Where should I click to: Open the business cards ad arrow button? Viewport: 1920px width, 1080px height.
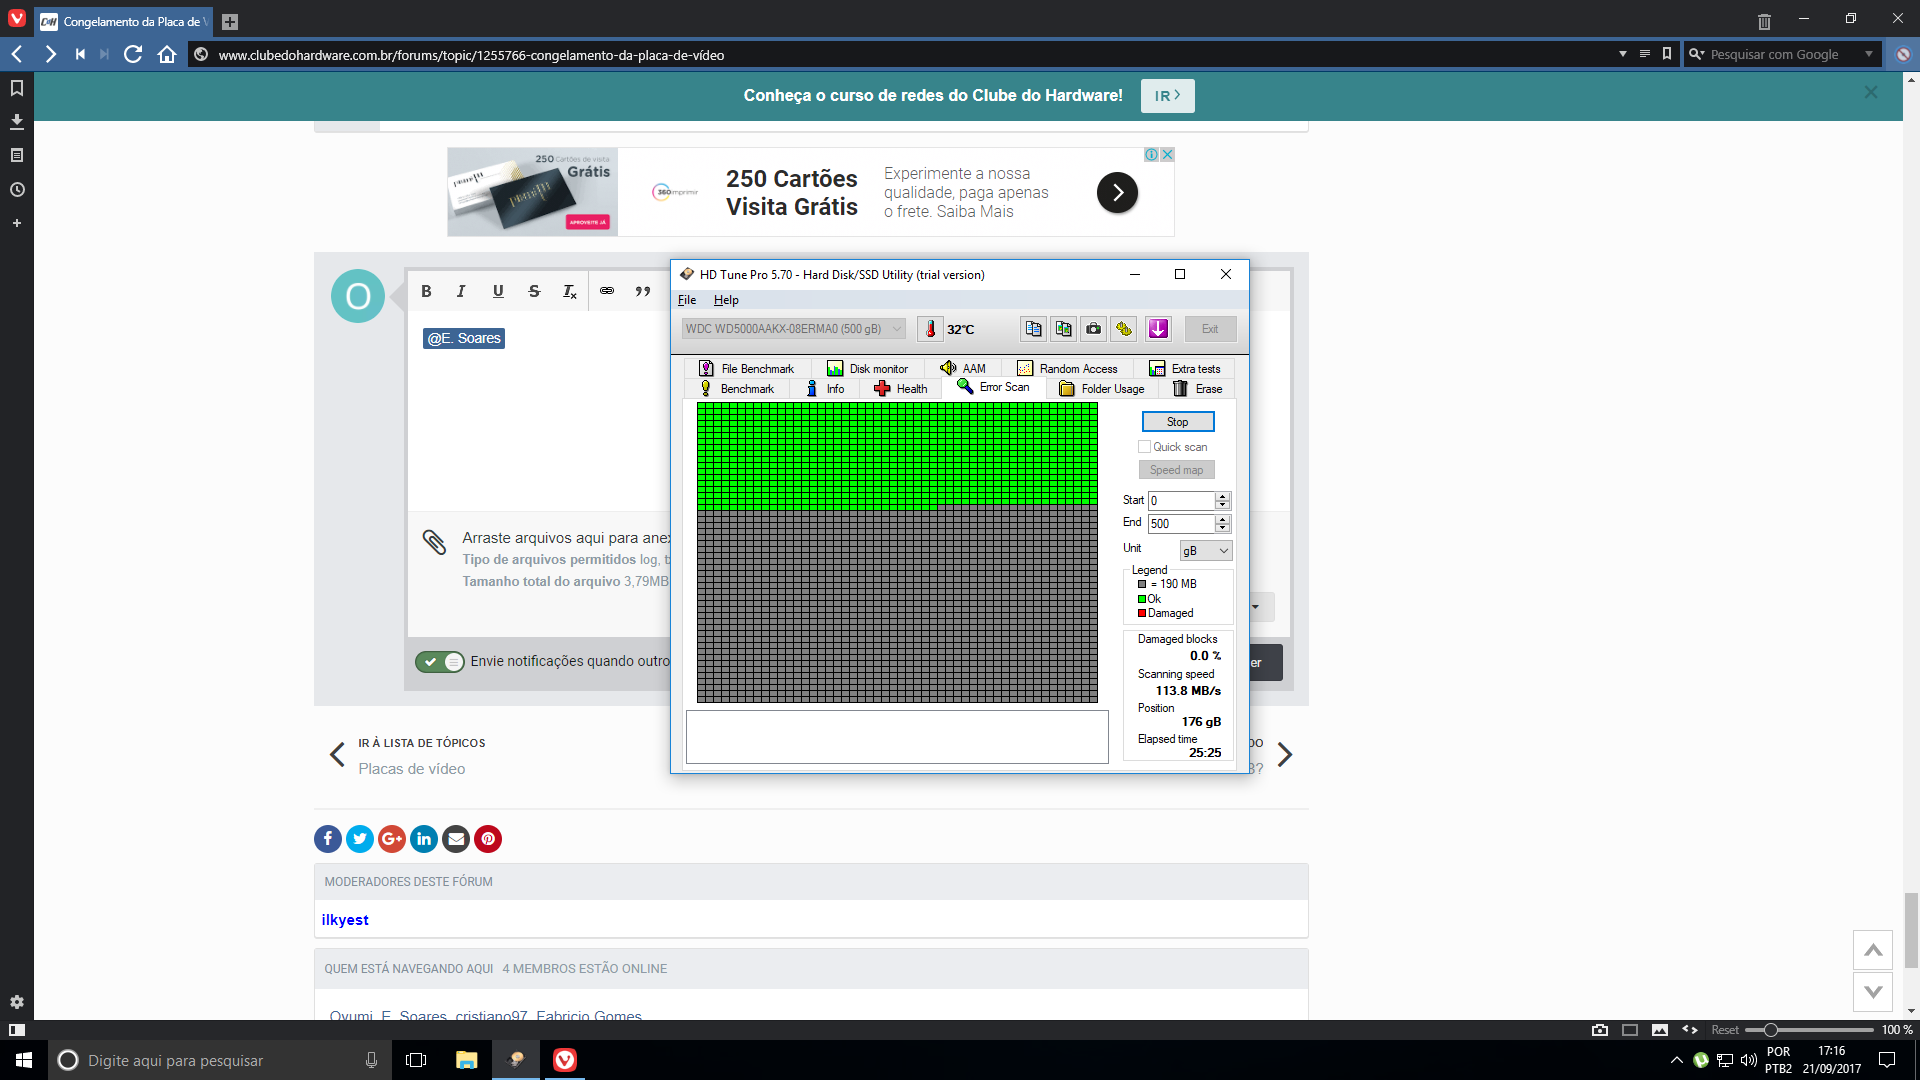point(1117,192)
